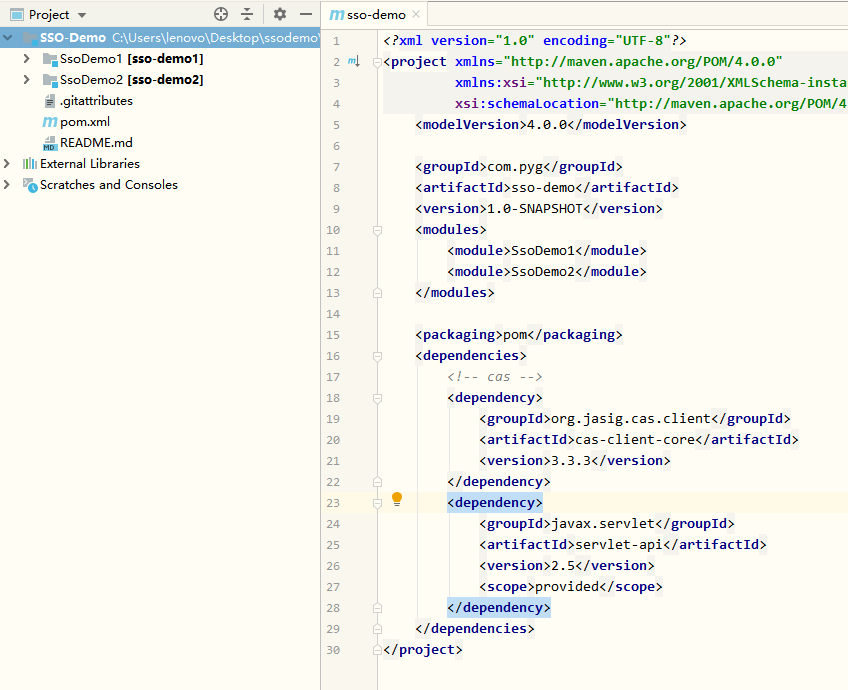This screenshot has height=690, width=848.
Task: Click line number 15 in gutter
Action: pos(333,335)
